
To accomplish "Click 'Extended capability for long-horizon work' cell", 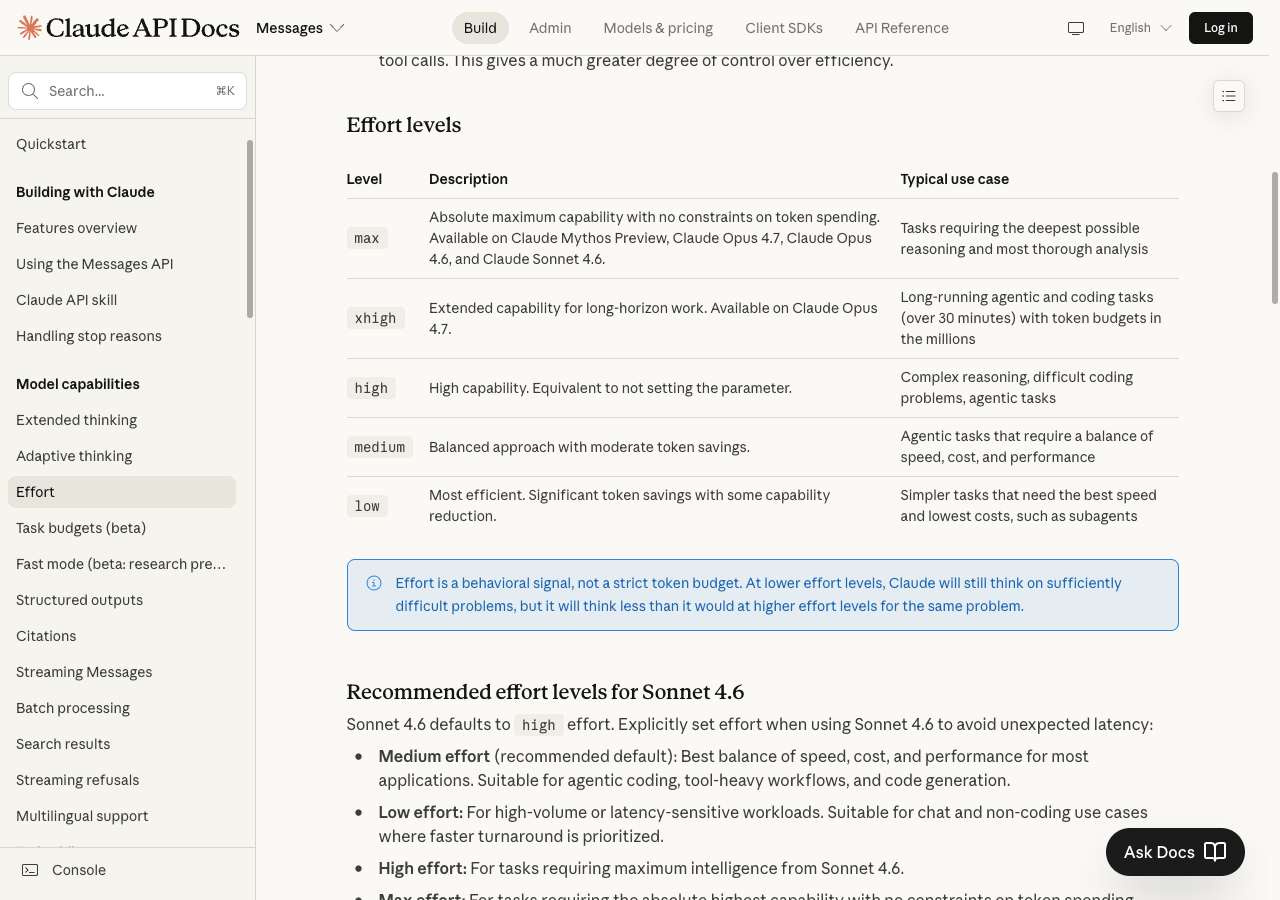I will 653,318.
